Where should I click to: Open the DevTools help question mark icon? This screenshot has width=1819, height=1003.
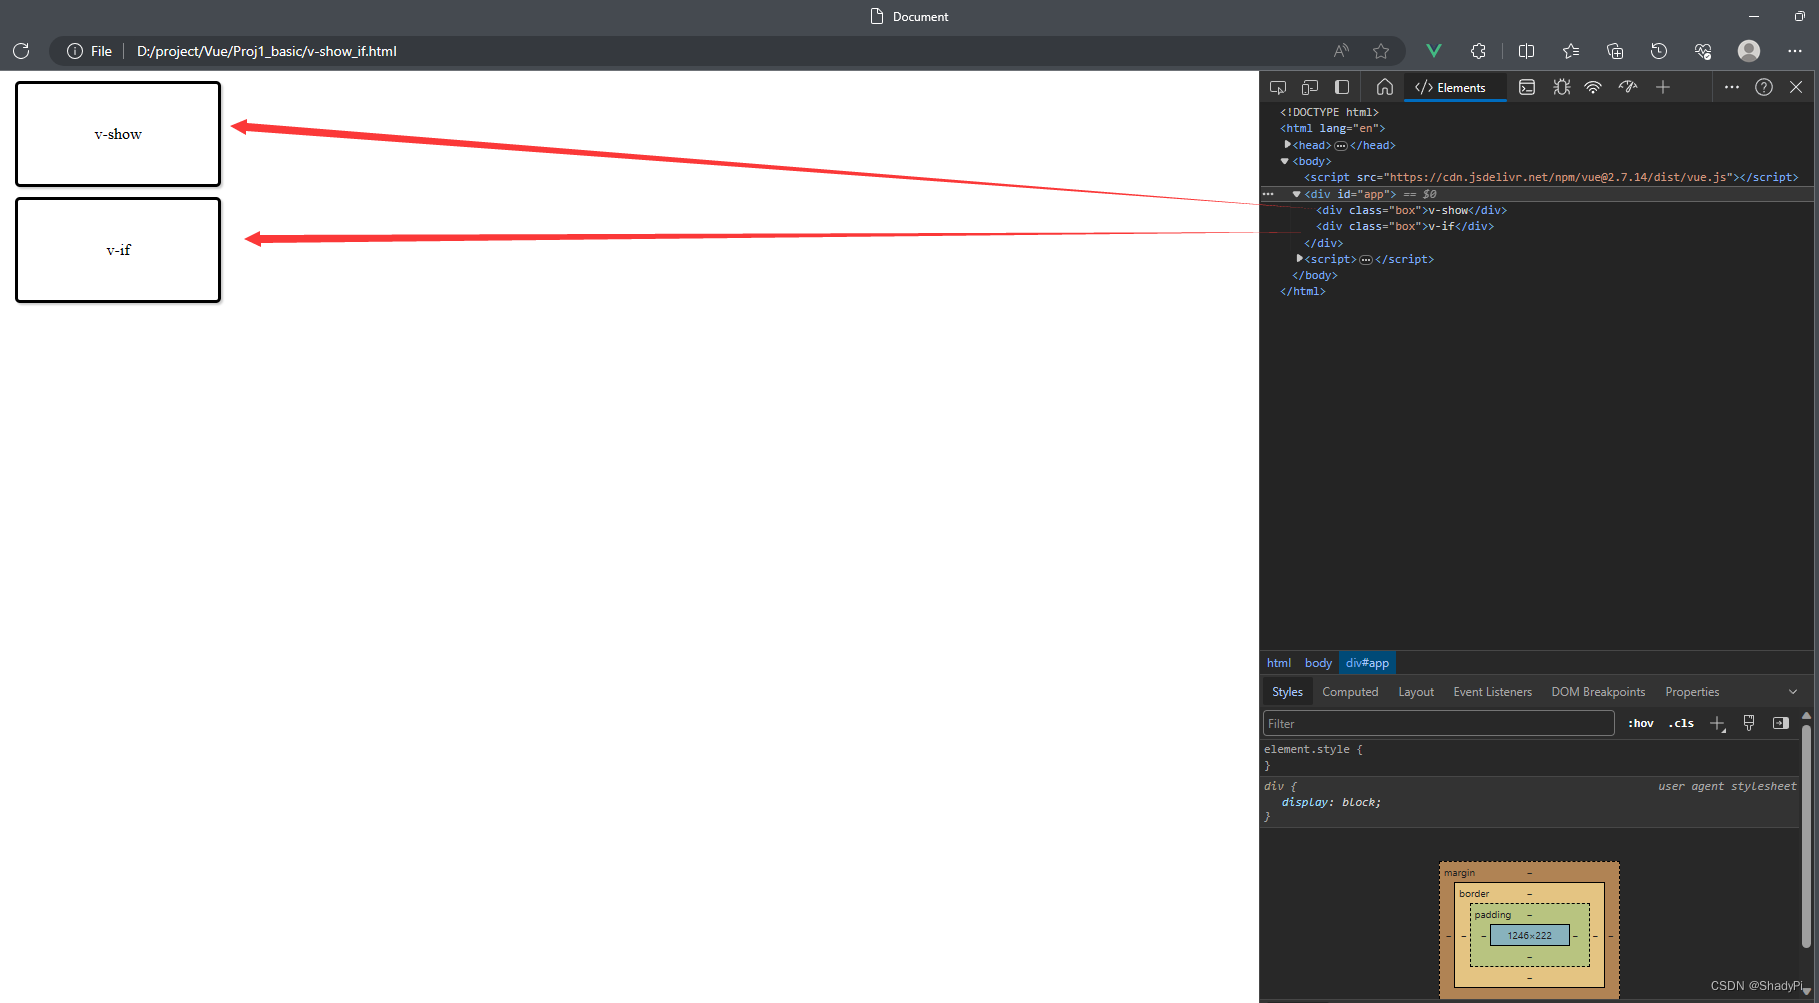coord(1764,87)
